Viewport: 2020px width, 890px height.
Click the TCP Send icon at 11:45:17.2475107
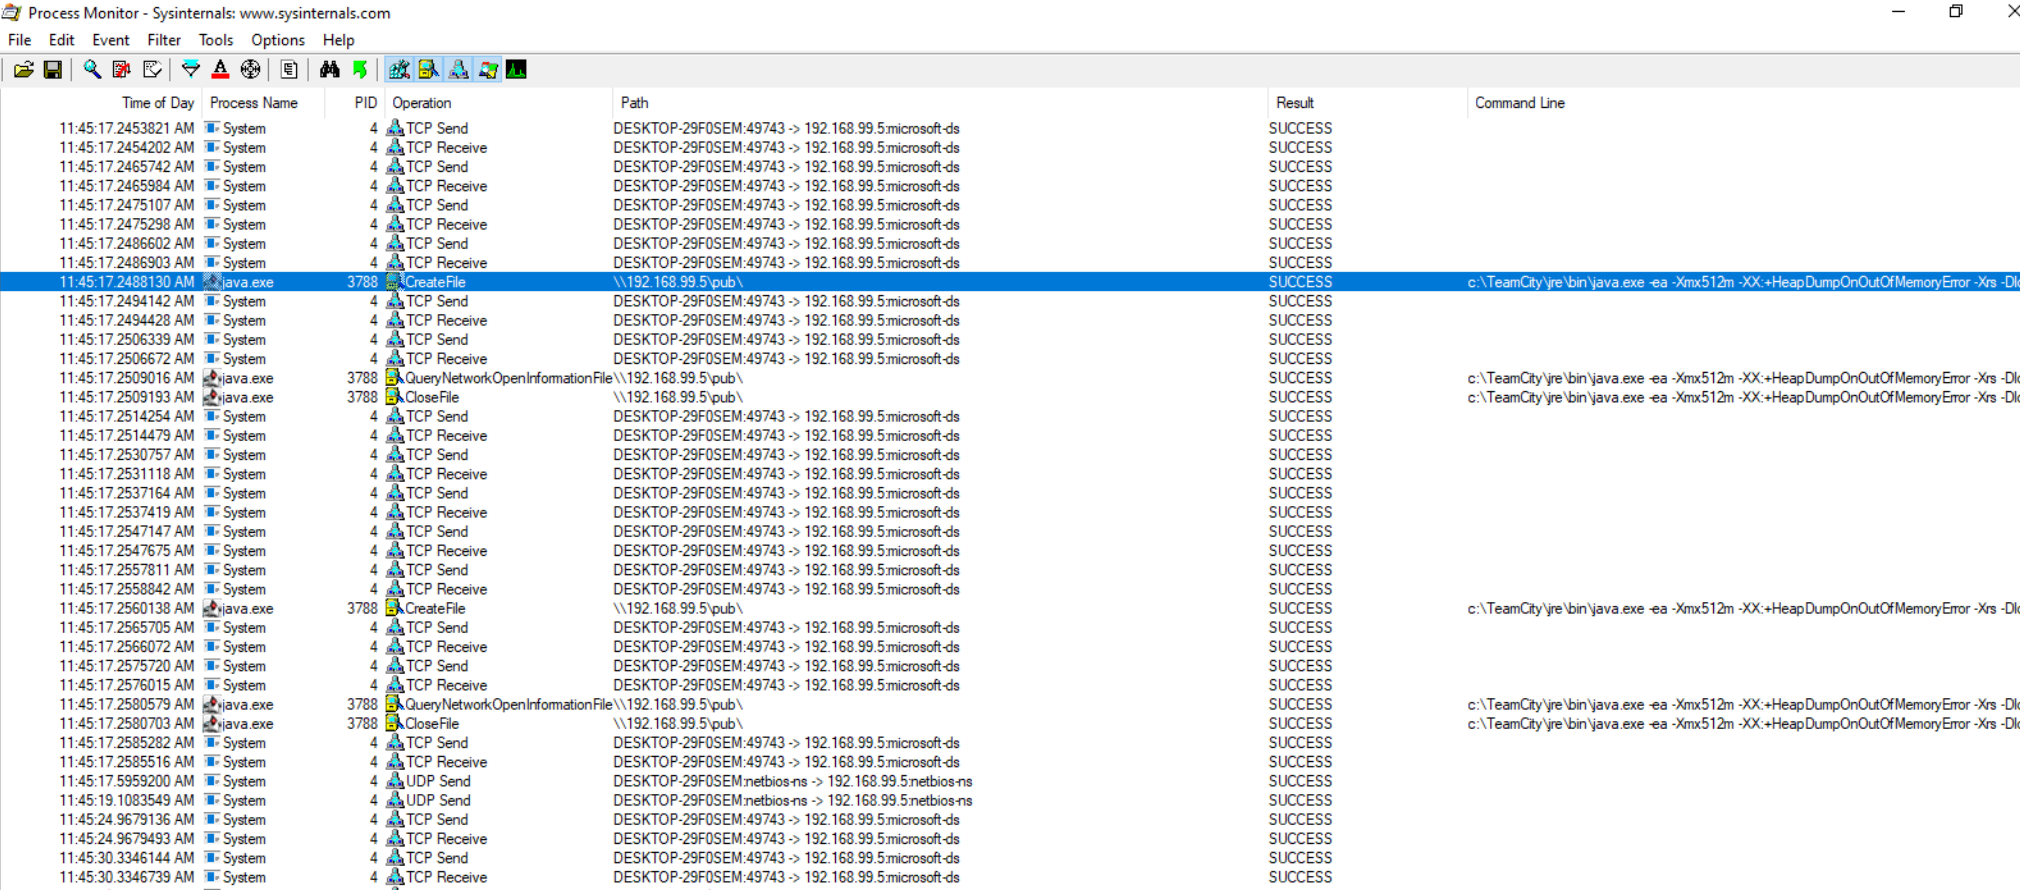tap(395, 205)
